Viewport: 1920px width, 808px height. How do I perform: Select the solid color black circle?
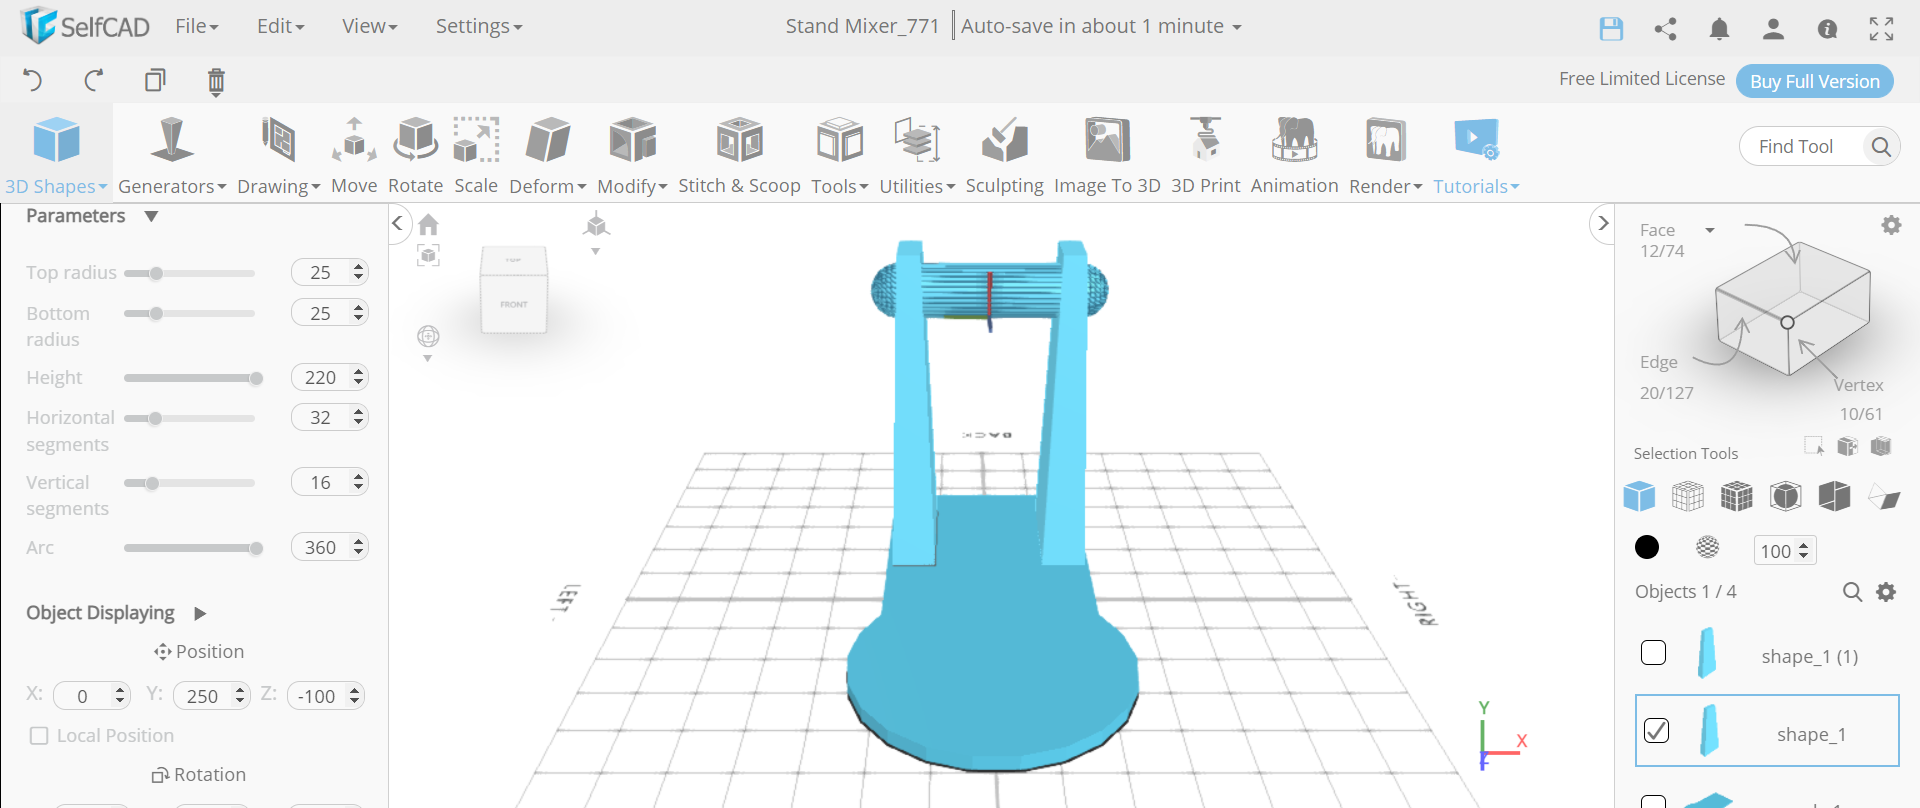[1647, 547]
